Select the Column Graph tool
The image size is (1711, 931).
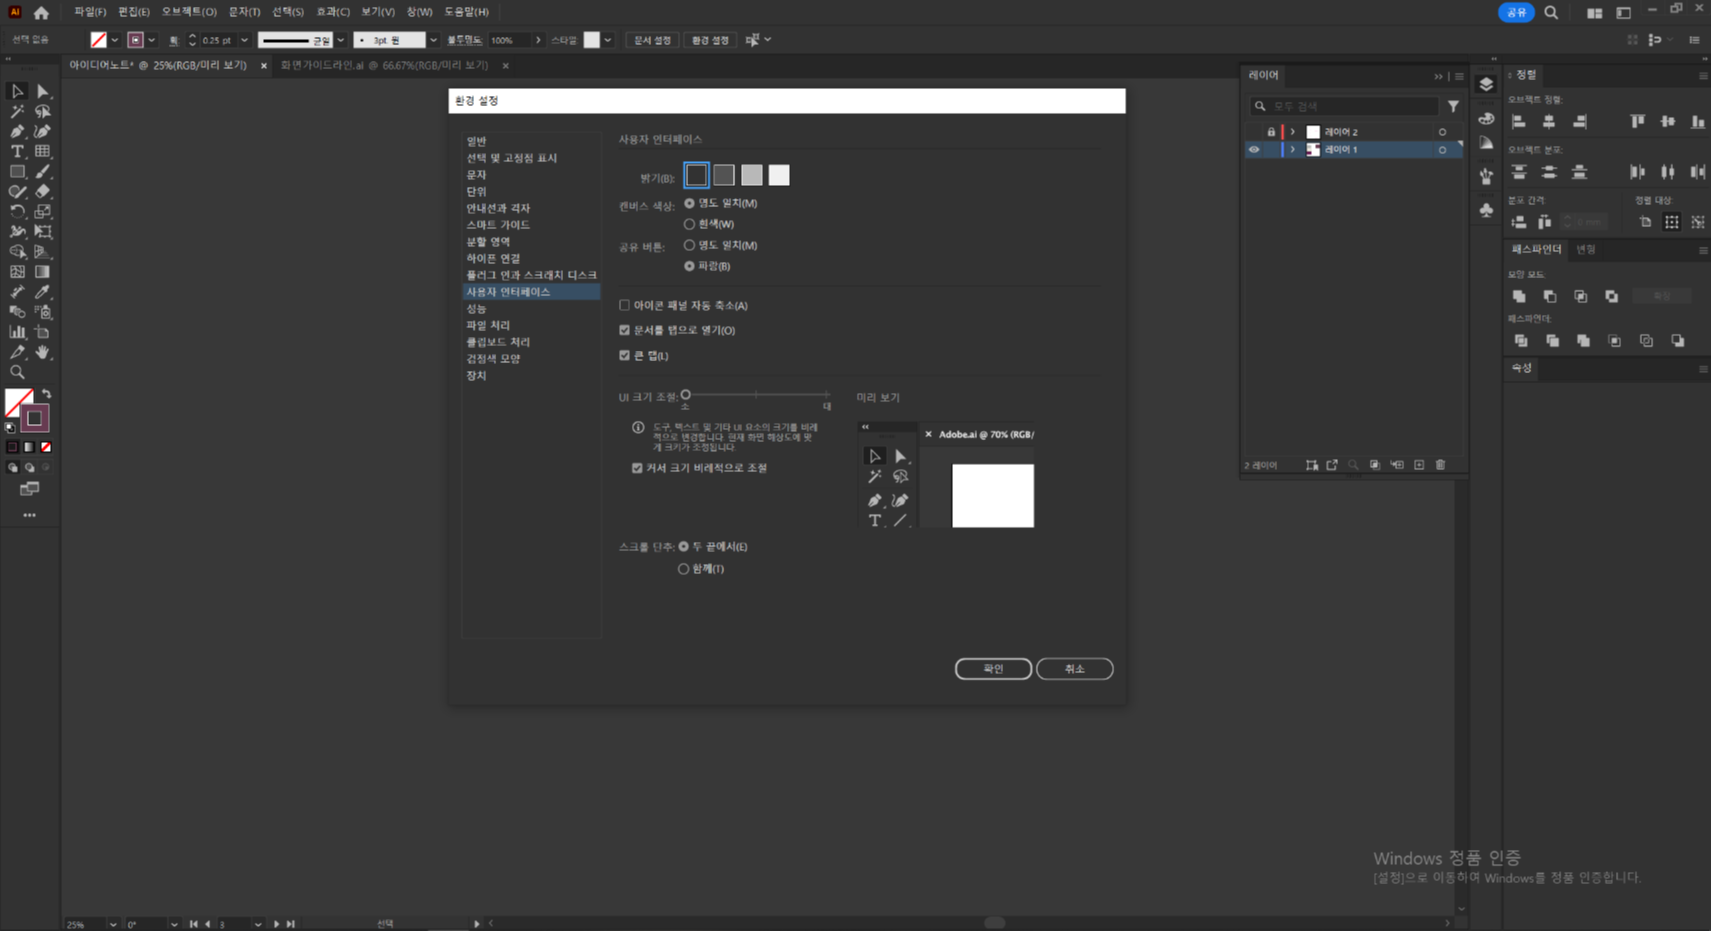(x=17, y=332)
